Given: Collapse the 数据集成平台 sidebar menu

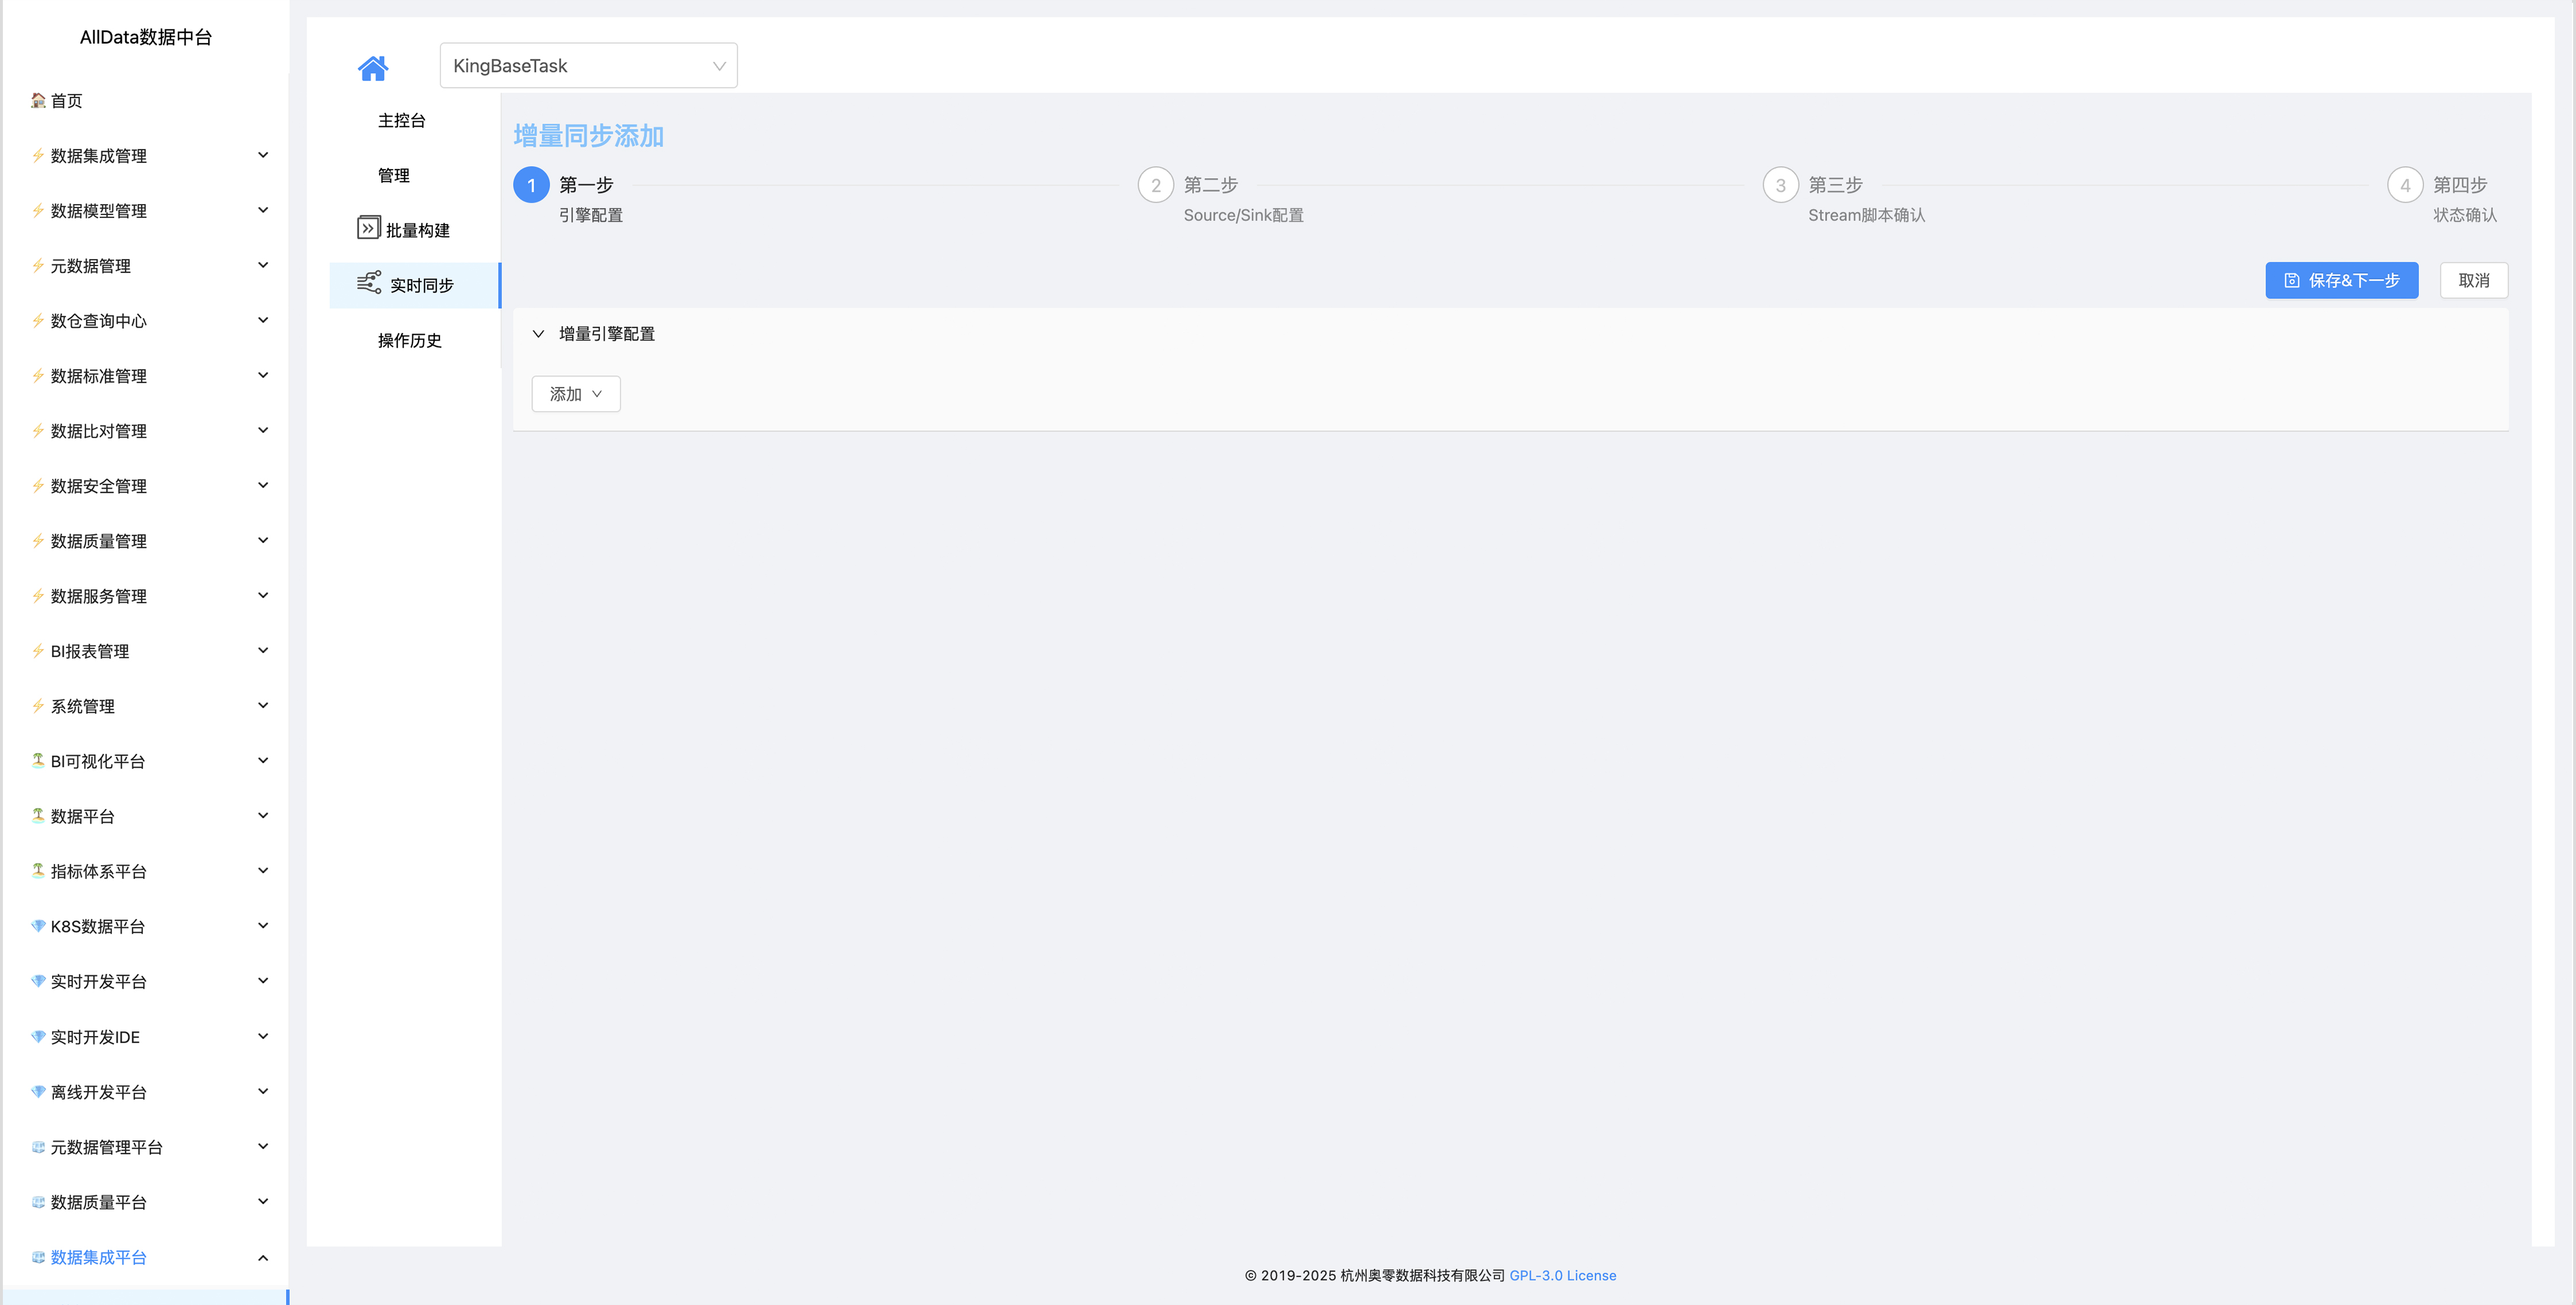Looking at the screenshot, I should coord(150,1257).
